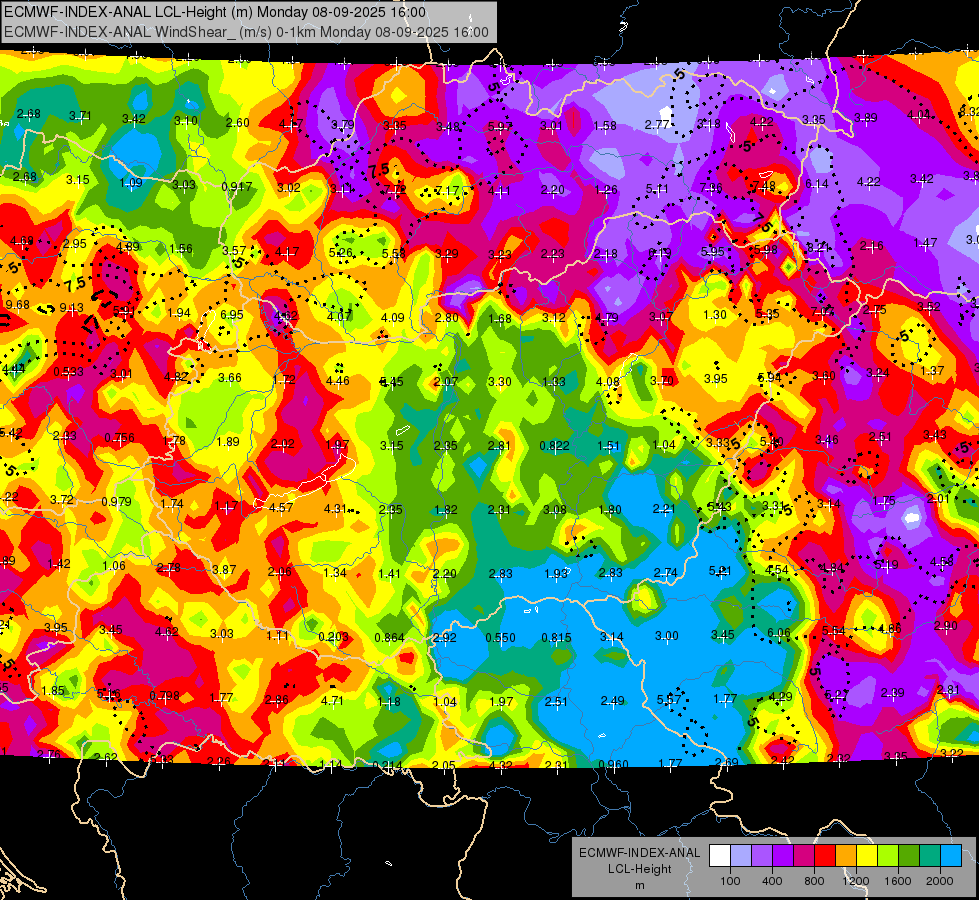The width and height of the screenshot is (979, 900).
Task: Click the wind shear value 3.71
Action: 80,115
